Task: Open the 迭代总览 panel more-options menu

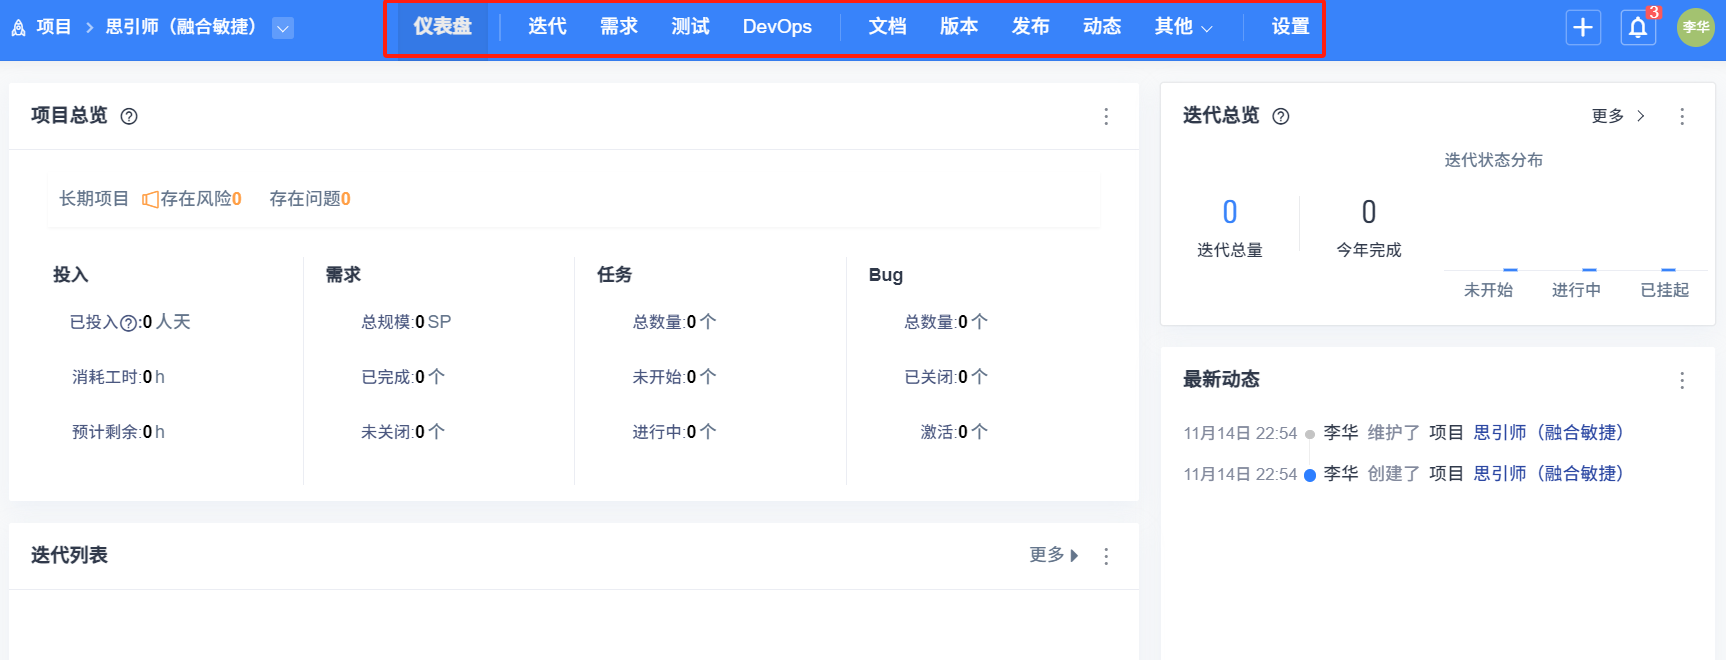Action: [x=1682, y=116]
